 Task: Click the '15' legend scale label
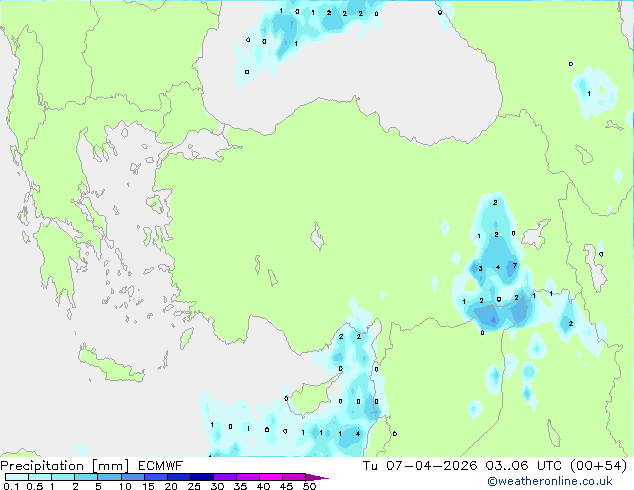coord(148,486)
